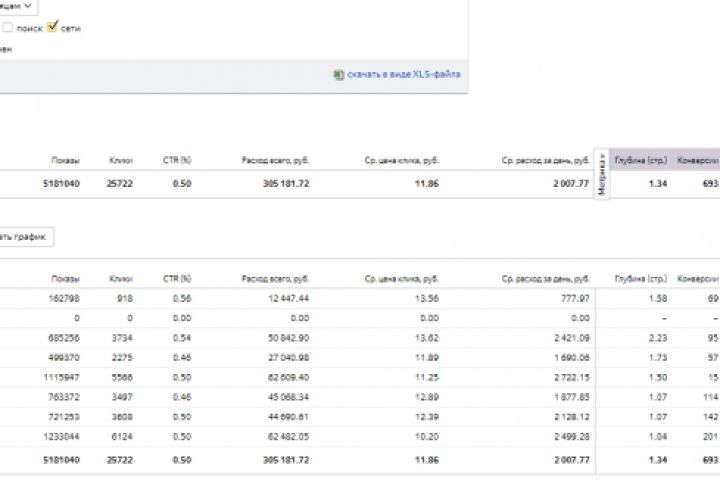Image resolution: width=720 pixels, height=480 pixels.
Task: Click "Глубина (стр.)" header in upper table
Action: click(x=641, y=160)
